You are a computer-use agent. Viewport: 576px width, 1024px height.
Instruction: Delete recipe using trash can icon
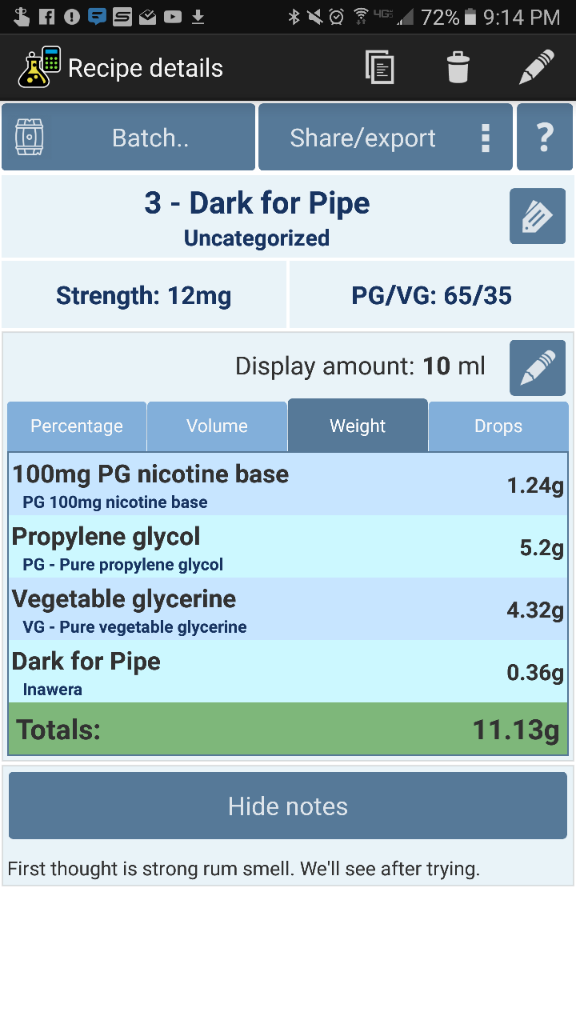[x=458, y=67]
